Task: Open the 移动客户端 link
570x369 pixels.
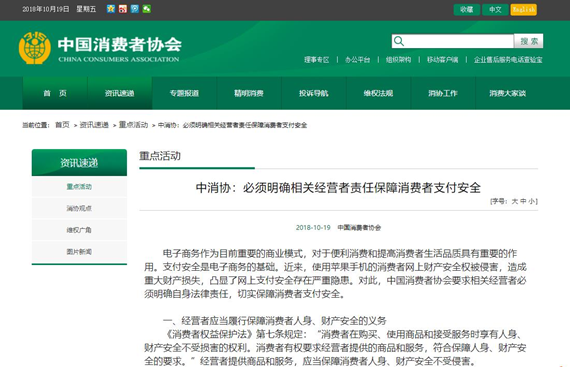Action: (x=442, y=60)
